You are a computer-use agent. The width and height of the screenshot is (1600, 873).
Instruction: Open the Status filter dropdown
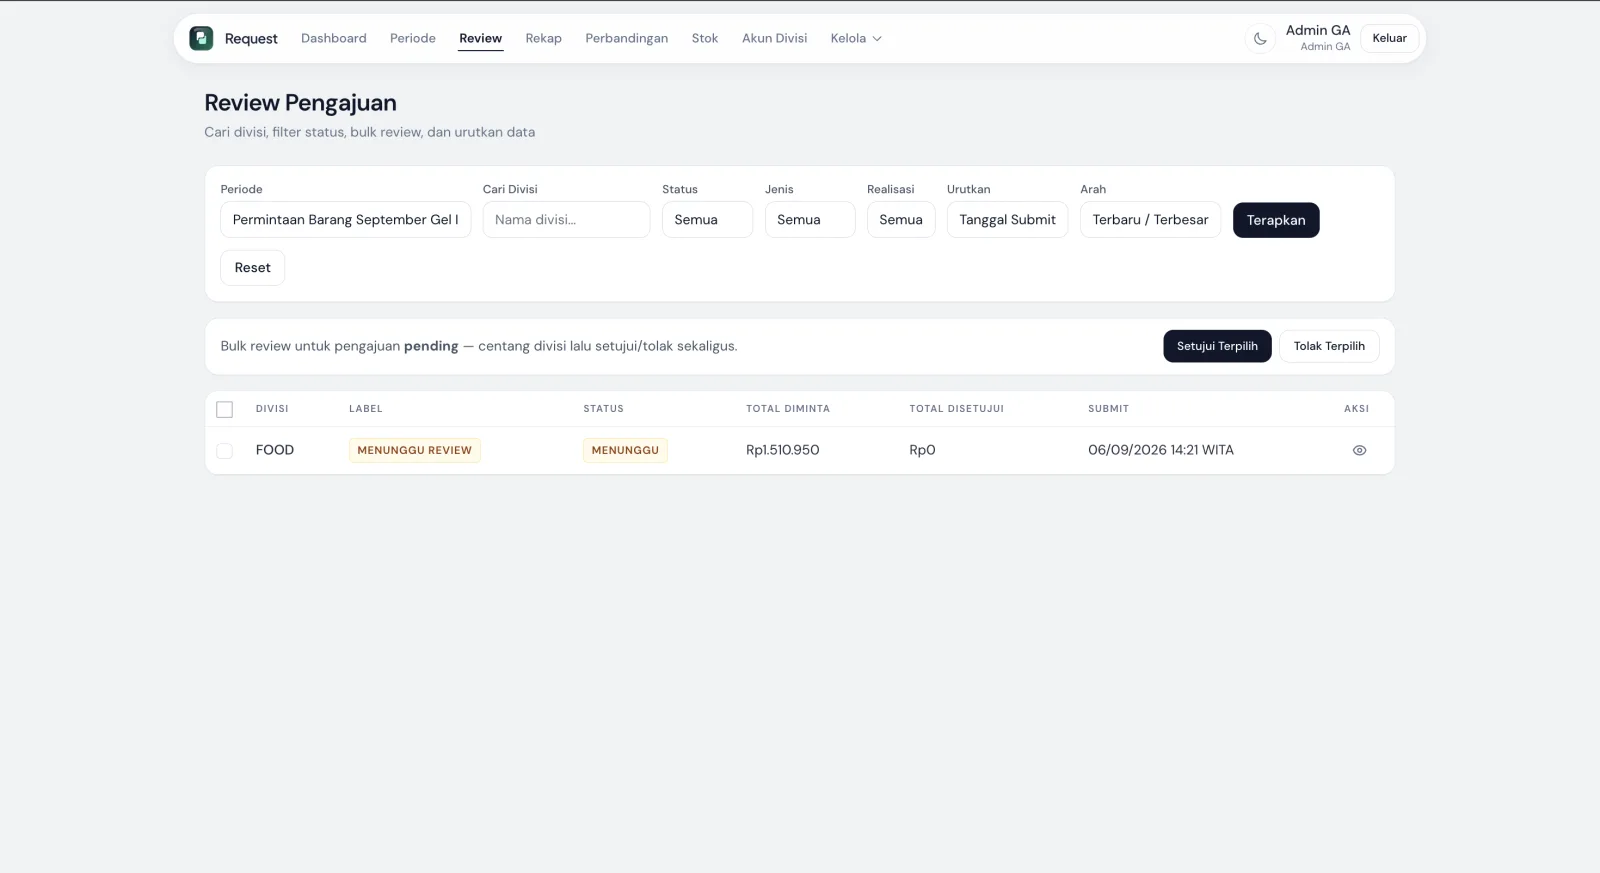pos(707,220)
